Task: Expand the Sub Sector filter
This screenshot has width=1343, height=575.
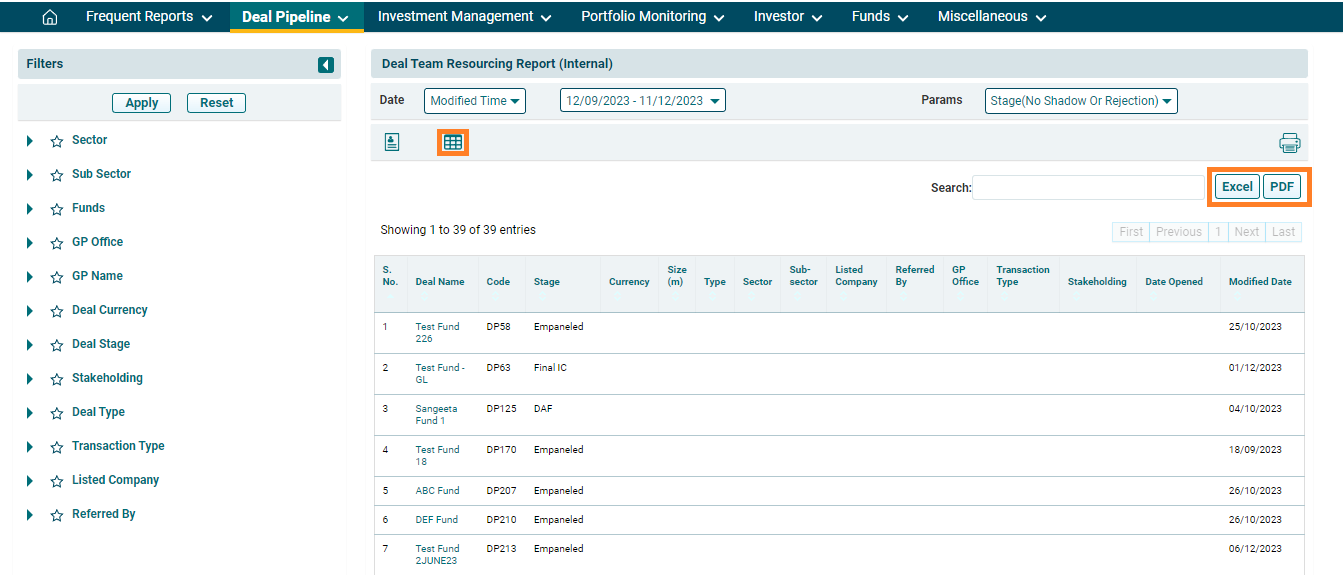Action: click(x=30, y=175)
